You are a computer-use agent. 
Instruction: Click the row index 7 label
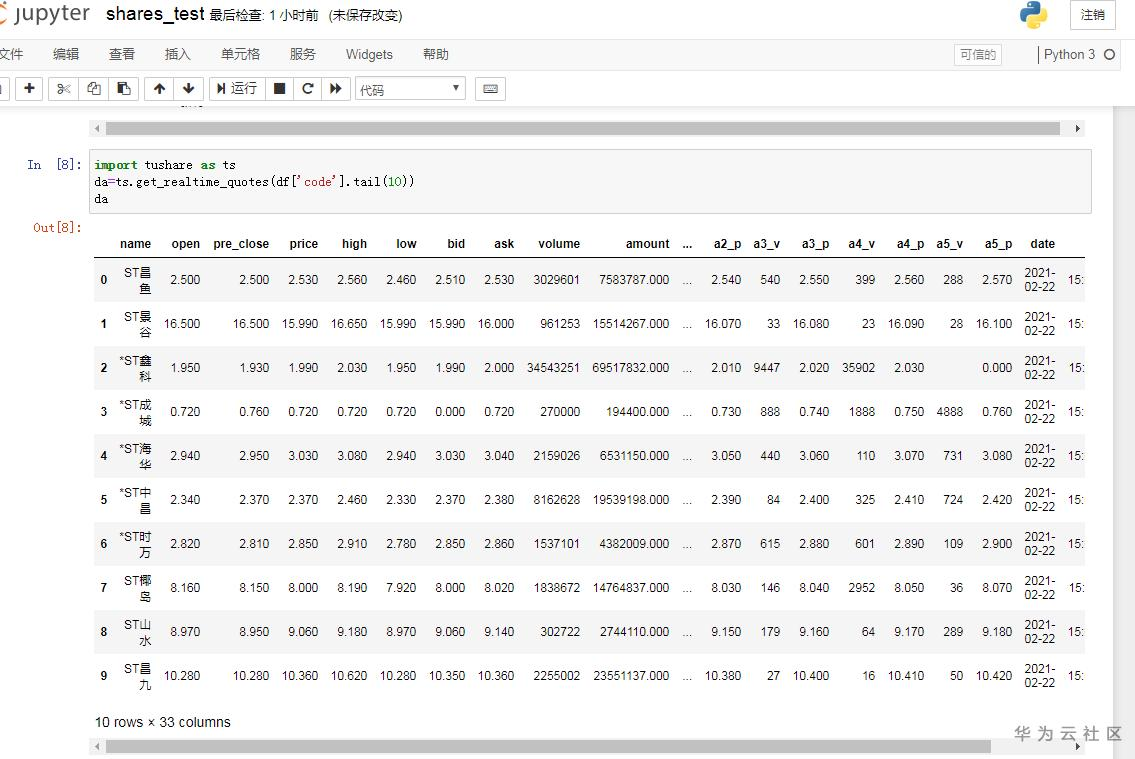tap(104, 588)
